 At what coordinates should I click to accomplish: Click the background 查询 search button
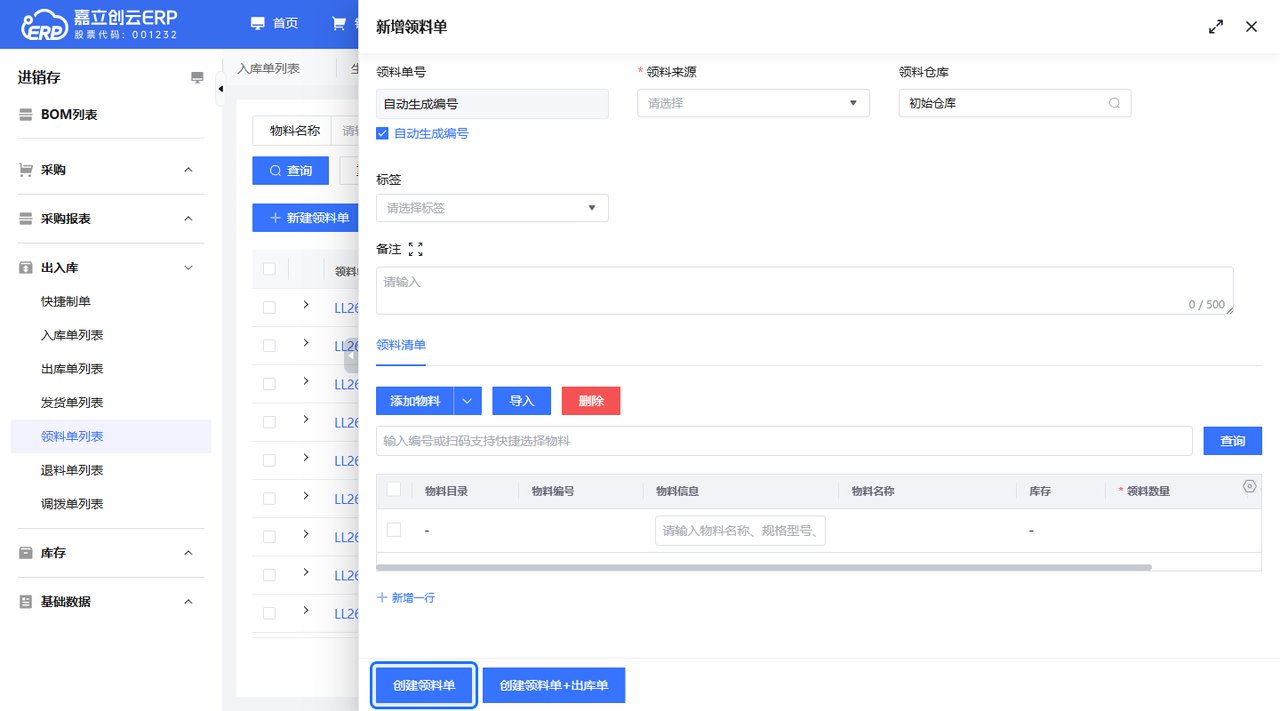tap(291, 171)
